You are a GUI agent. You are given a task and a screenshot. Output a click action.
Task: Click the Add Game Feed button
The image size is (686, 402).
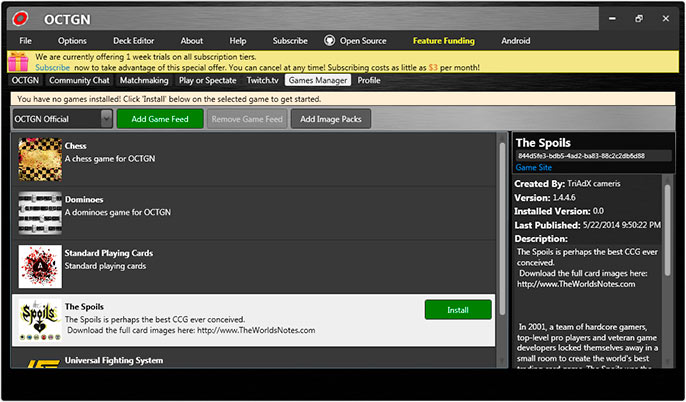pyautogui.click(x=160, y=119)
